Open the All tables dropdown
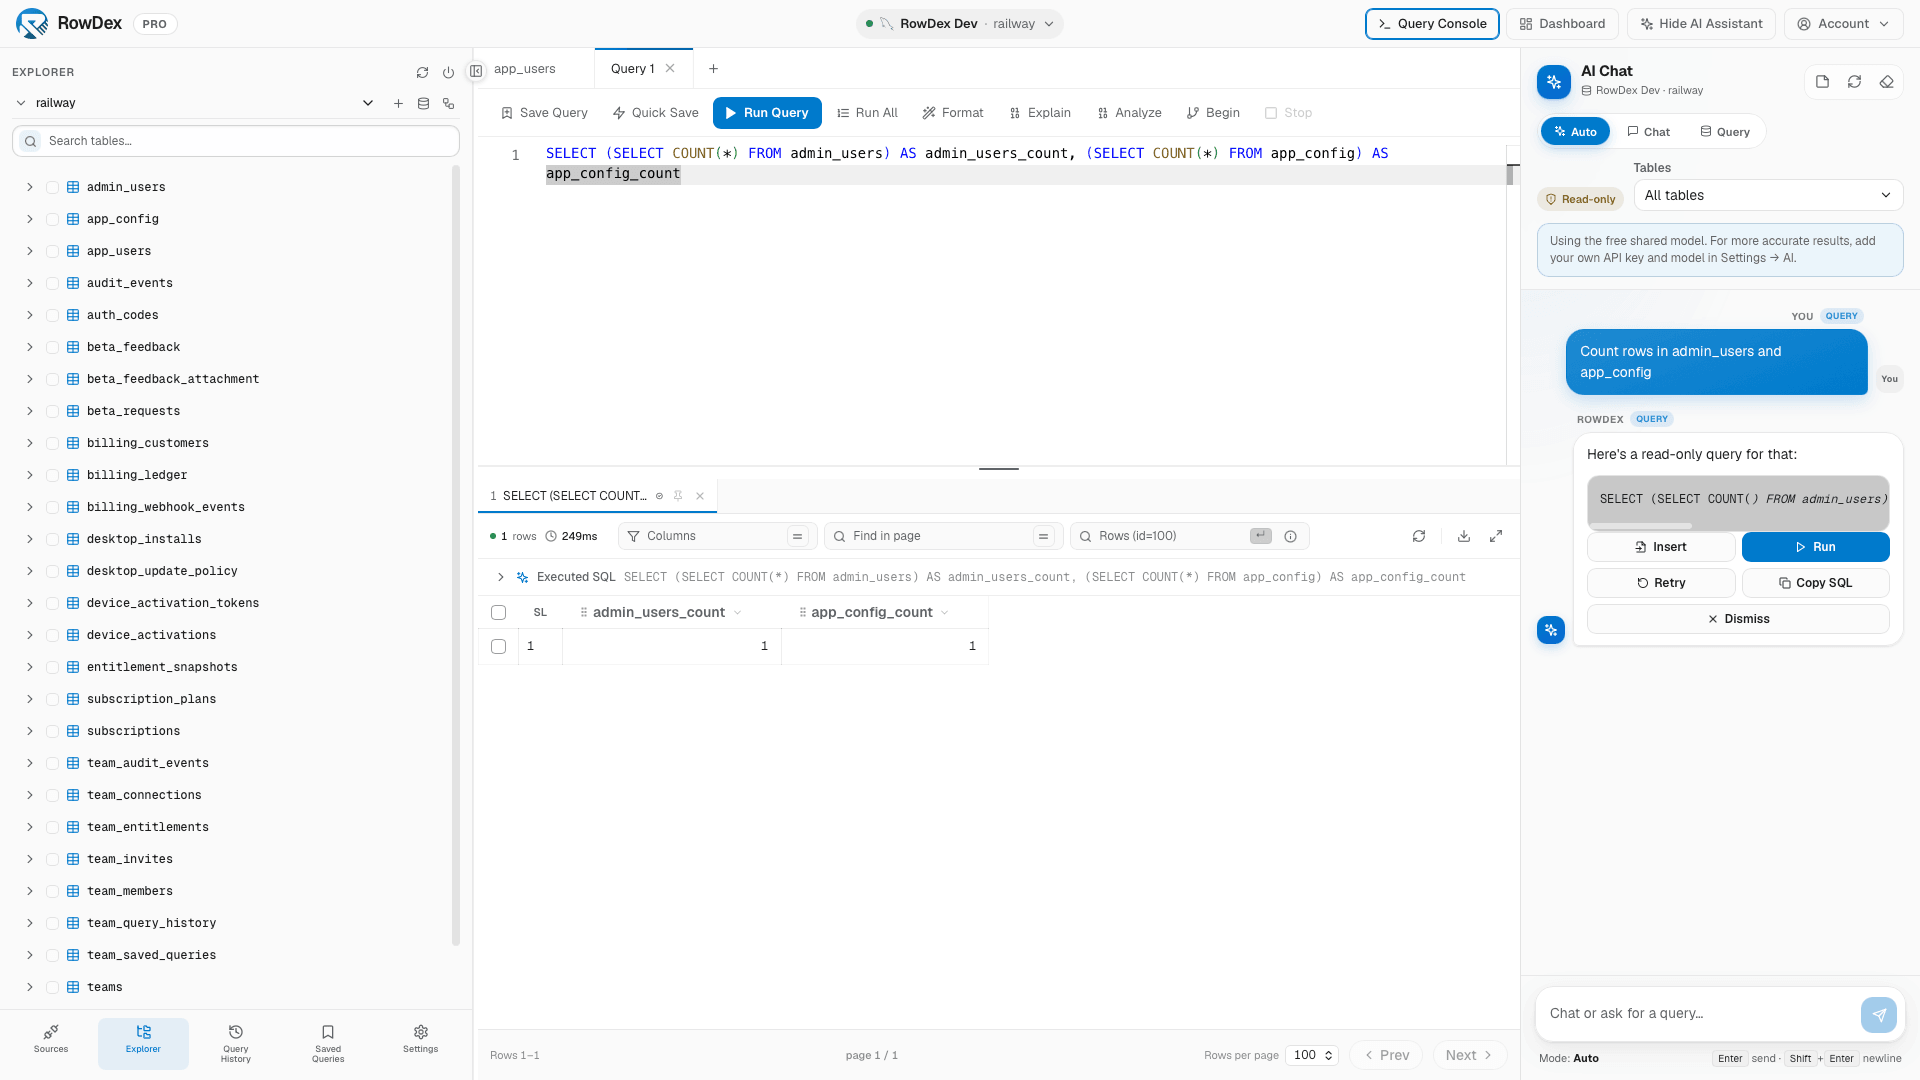The width and height of the screenshot is (1920, 1080). [x=1768, y=196]
